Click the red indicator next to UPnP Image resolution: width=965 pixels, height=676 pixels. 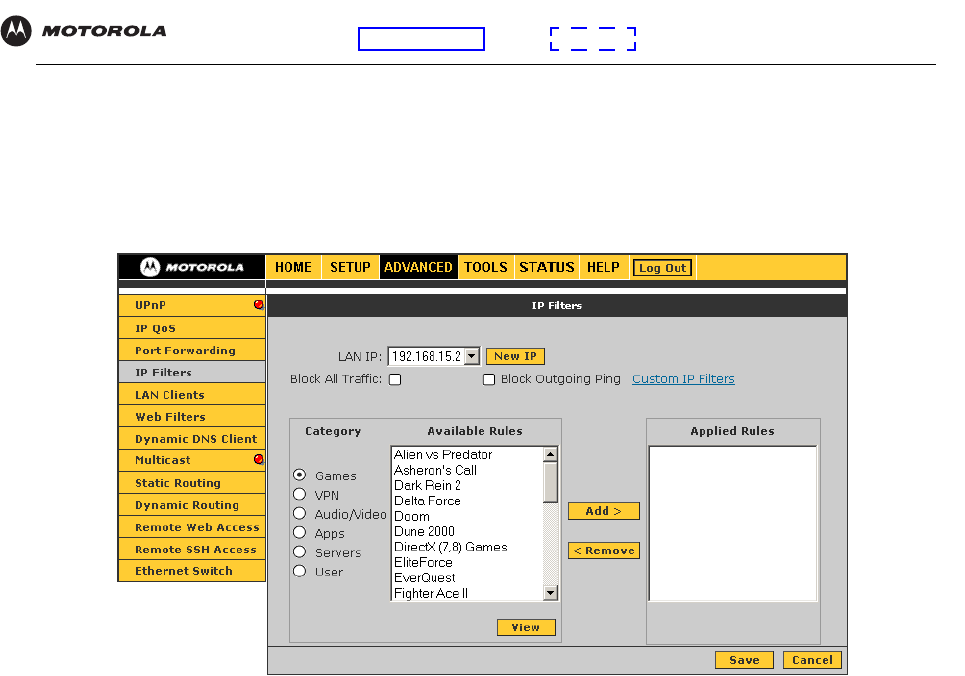(258, 304)
